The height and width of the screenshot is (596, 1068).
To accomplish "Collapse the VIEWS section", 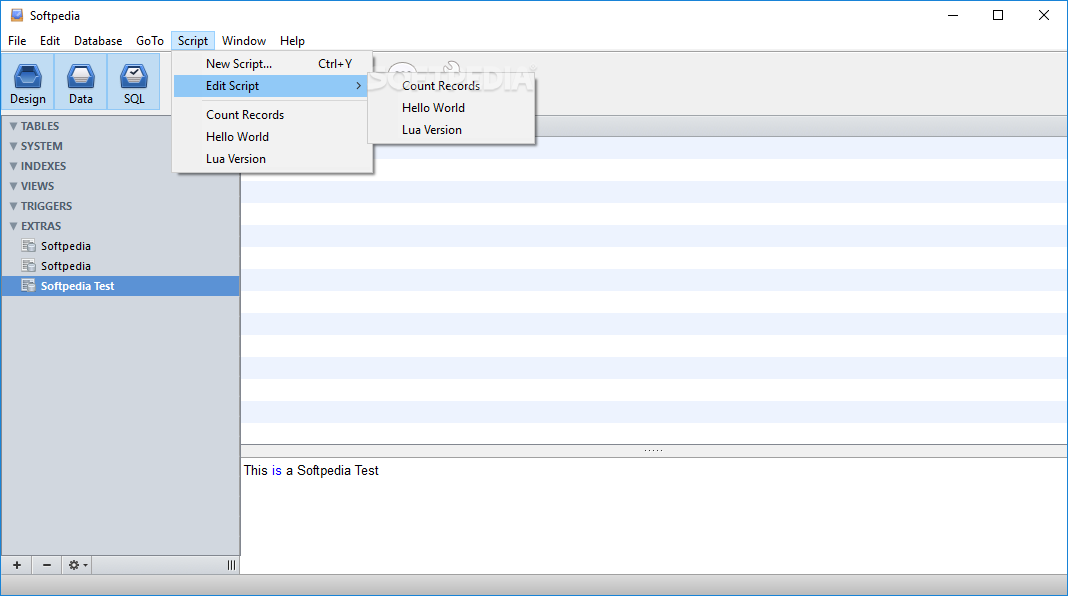I will point(13,186).
